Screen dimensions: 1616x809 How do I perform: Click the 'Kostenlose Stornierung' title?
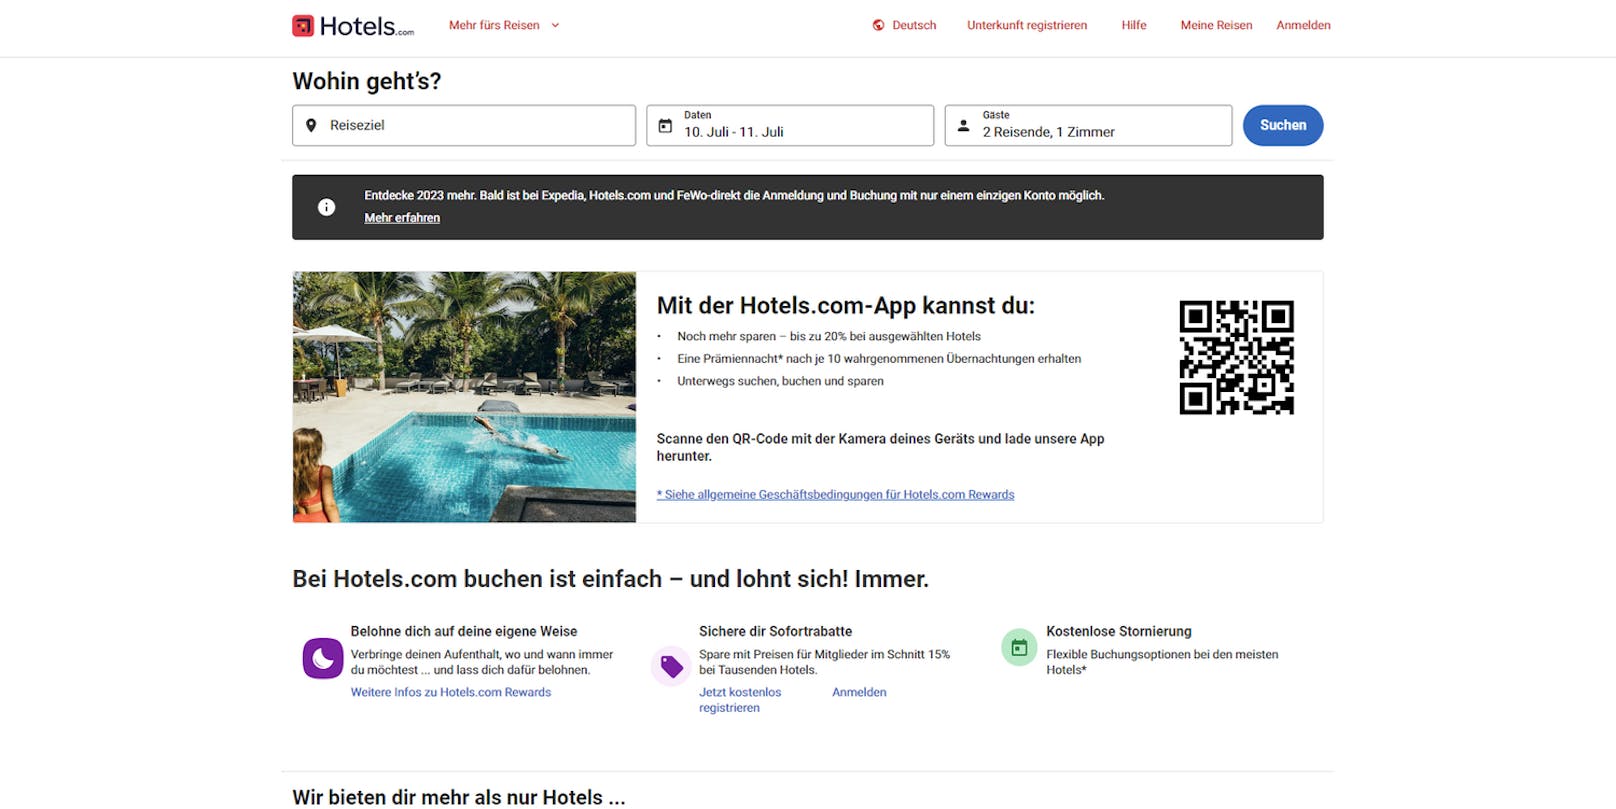pos(1119,631)
